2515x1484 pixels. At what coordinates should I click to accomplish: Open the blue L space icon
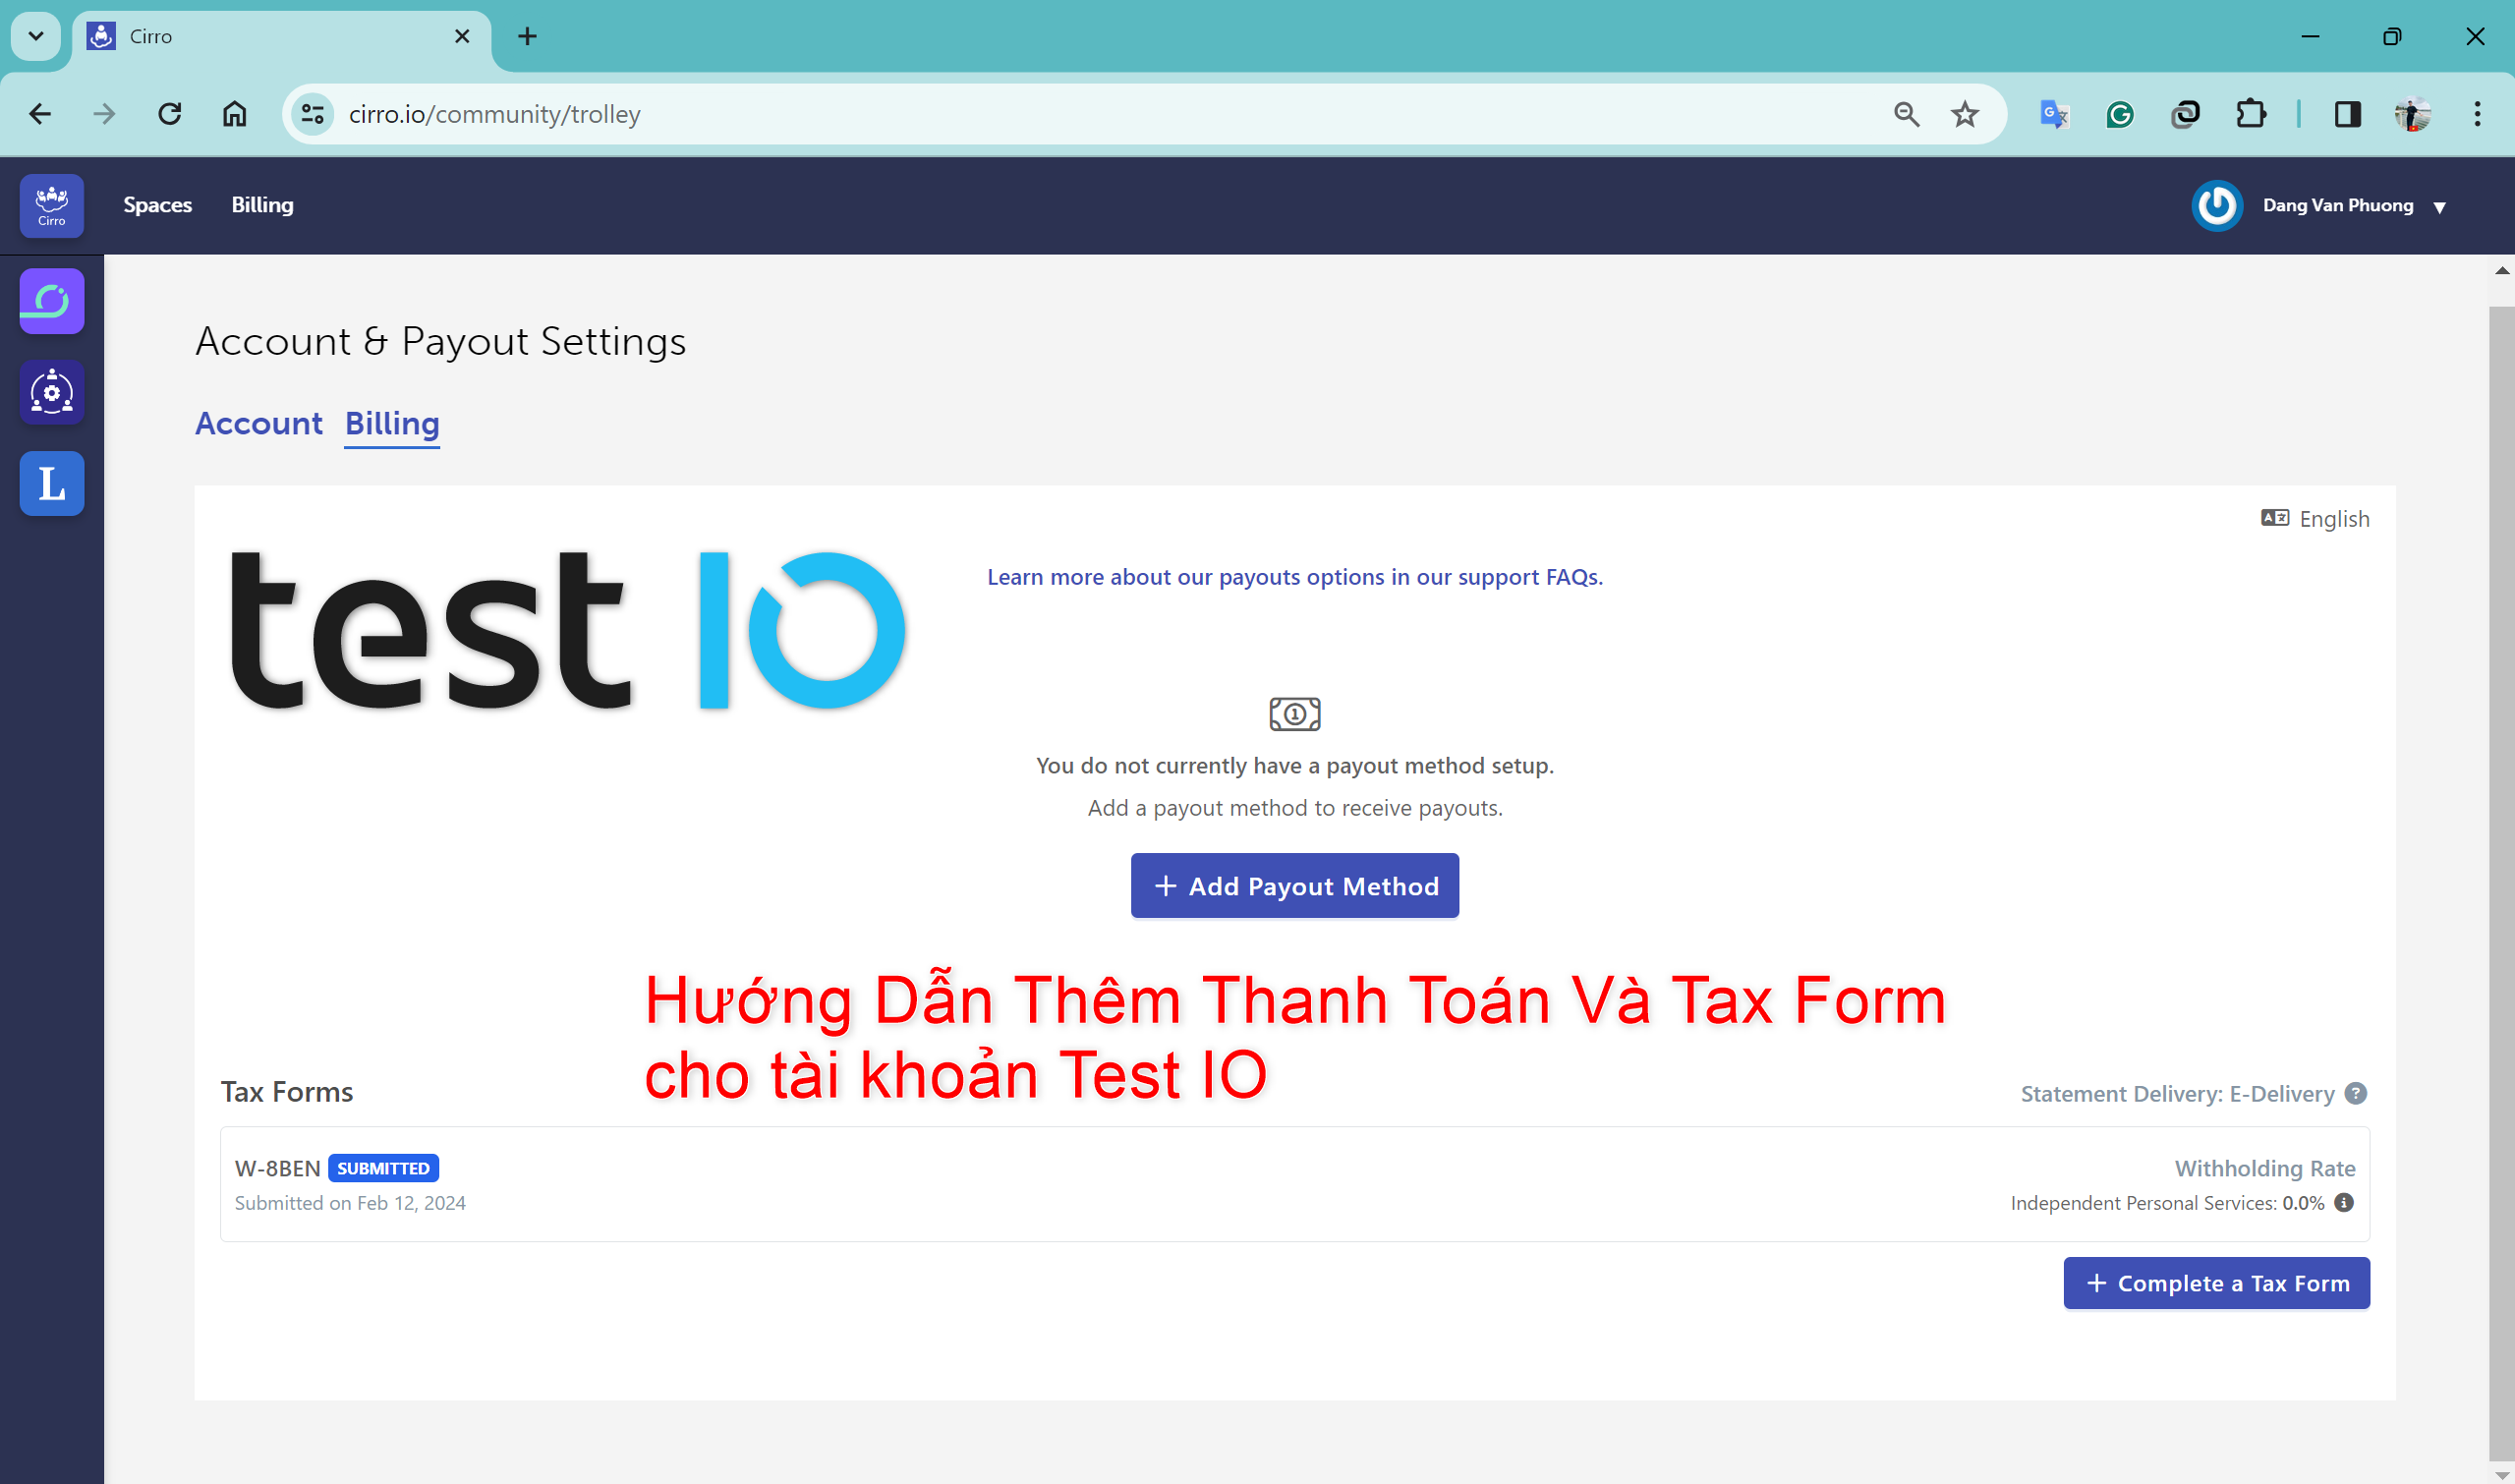click(52, 484)
